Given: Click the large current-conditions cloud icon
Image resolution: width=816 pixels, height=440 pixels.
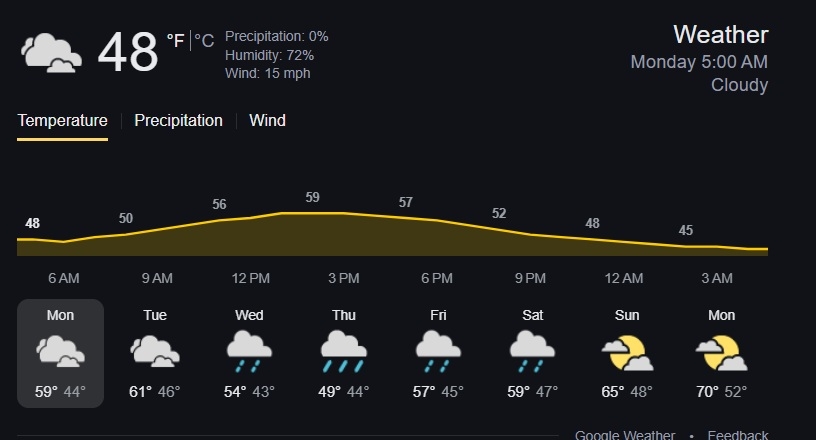Looking at the screenshot, I should (51, 52).
